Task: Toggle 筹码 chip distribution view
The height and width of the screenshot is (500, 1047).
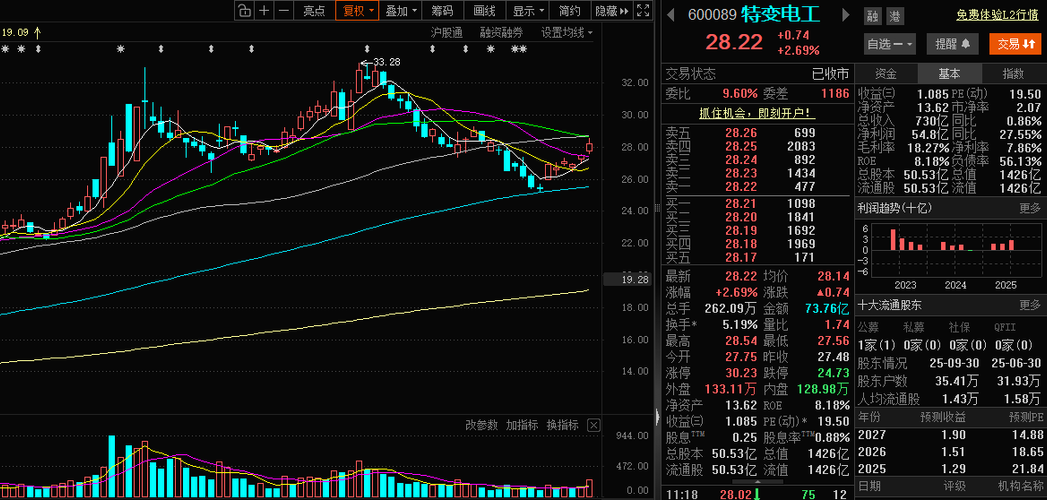Action: coord(442,10)
